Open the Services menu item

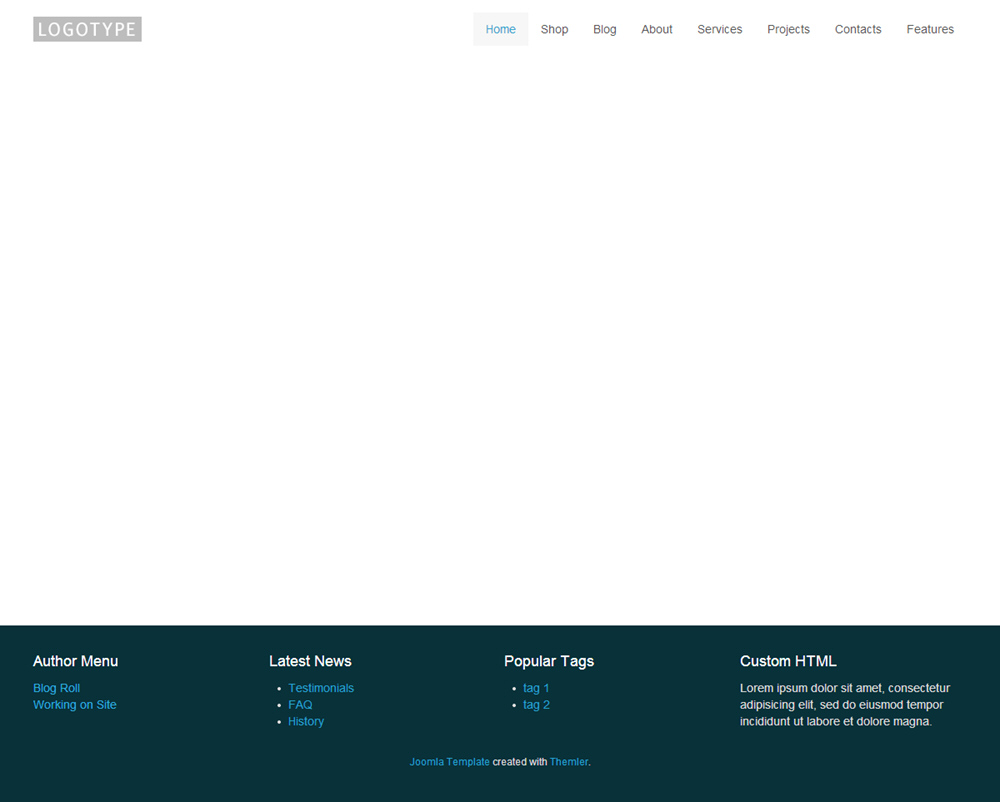tap(719, 29)
